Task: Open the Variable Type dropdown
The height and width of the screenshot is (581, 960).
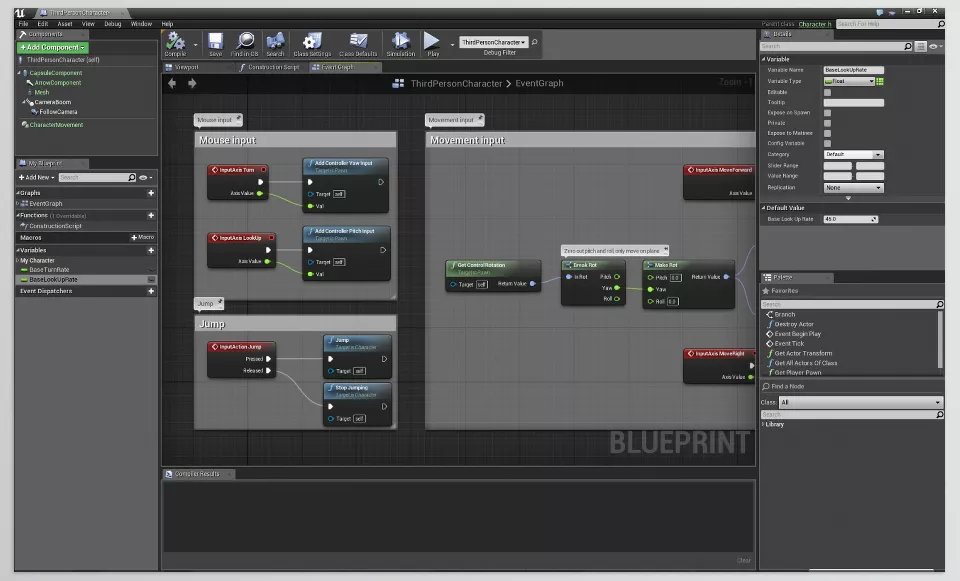Action: 849,81
